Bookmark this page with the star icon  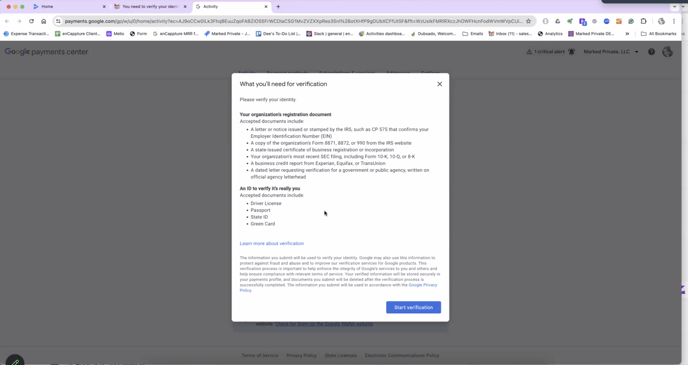[x=529, y=21]
